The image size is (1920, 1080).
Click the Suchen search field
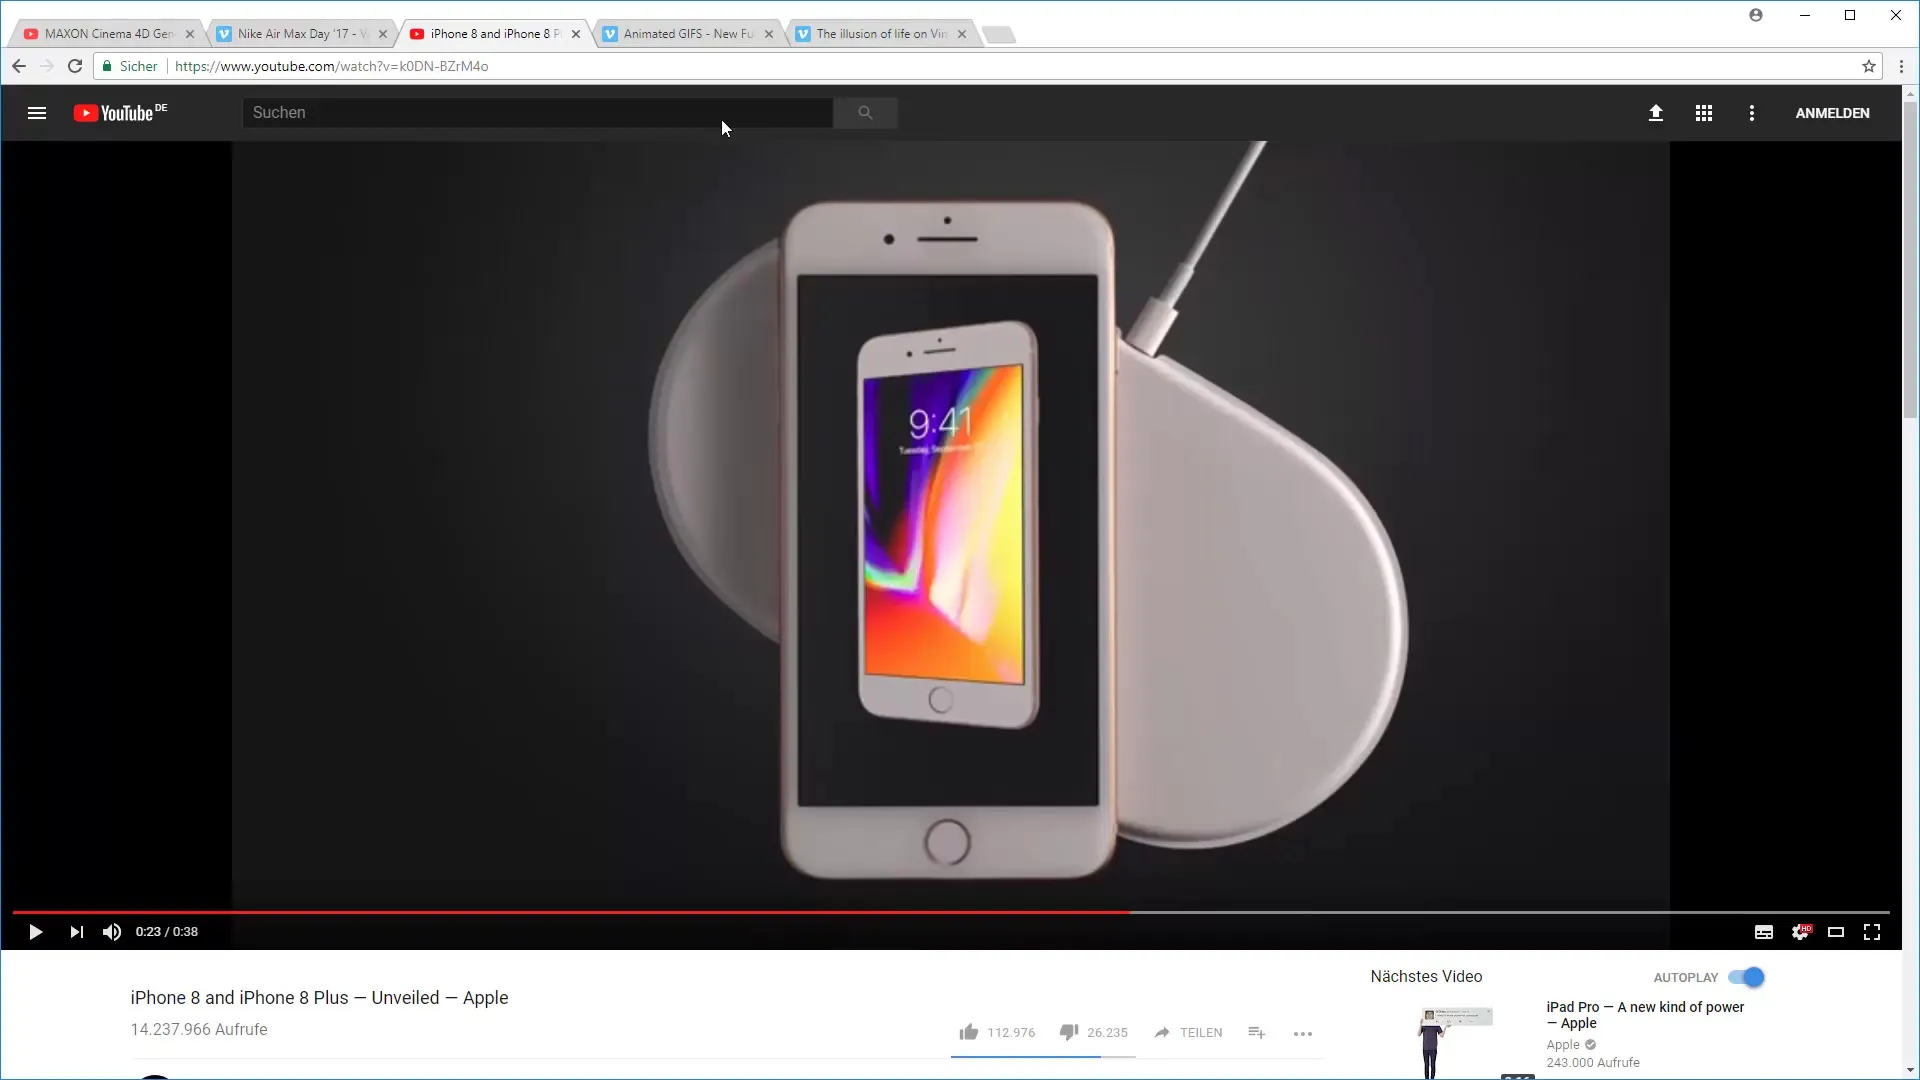(538, 113)
